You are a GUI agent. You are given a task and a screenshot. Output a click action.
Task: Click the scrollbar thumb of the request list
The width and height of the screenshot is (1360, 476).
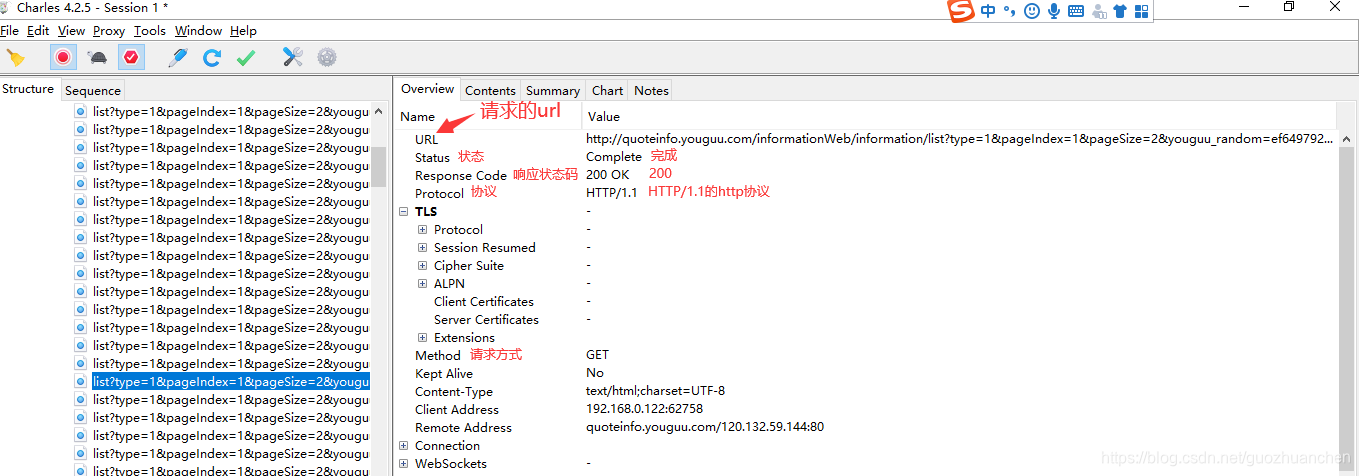[379, 167]
